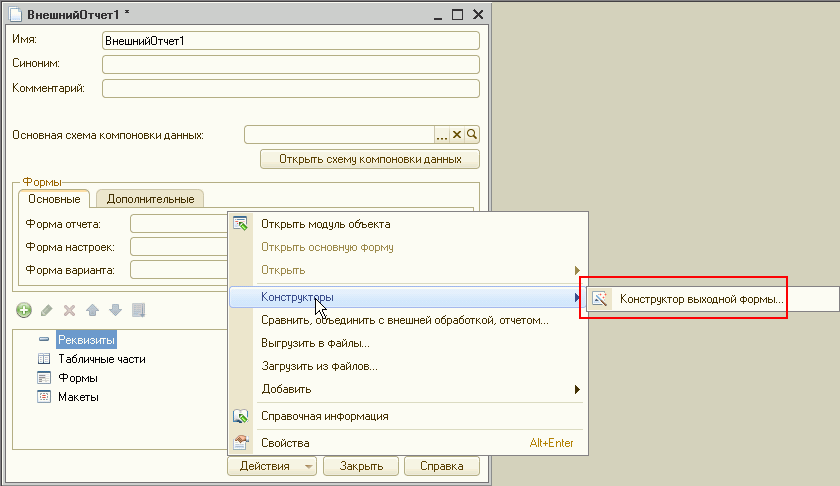The image size is (840, 486).
Task: Click the green add item icon
Action: [x=24, y=310]
